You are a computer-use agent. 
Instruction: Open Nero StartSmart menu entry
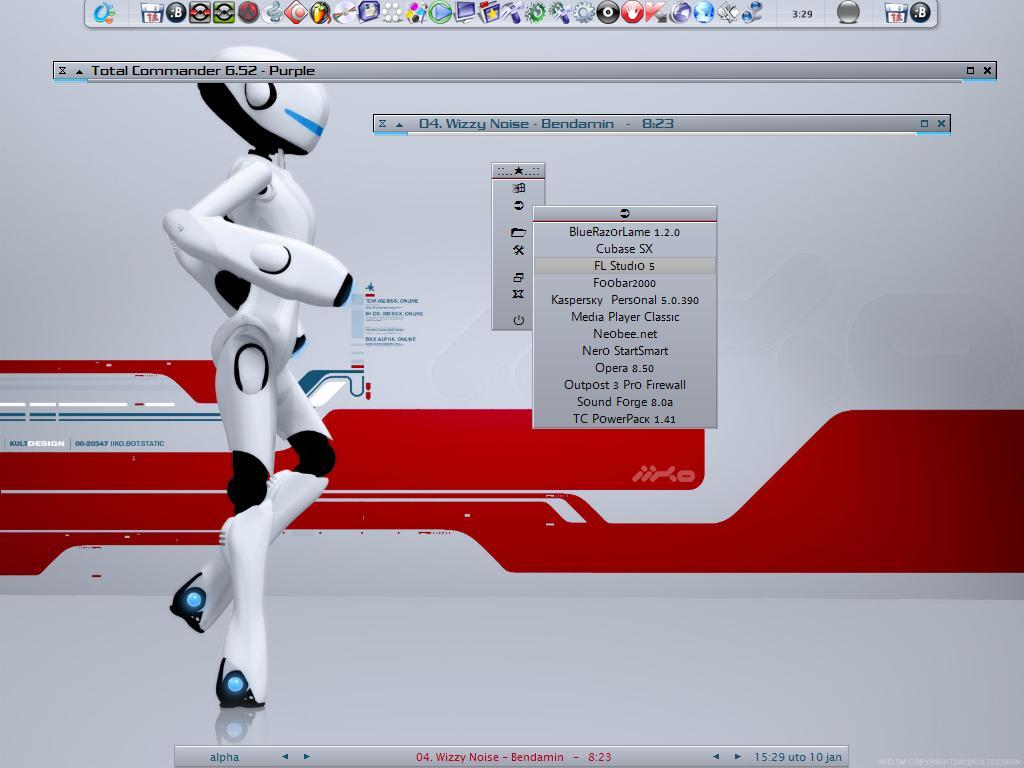pyautogui.click(x=624, y=351)
